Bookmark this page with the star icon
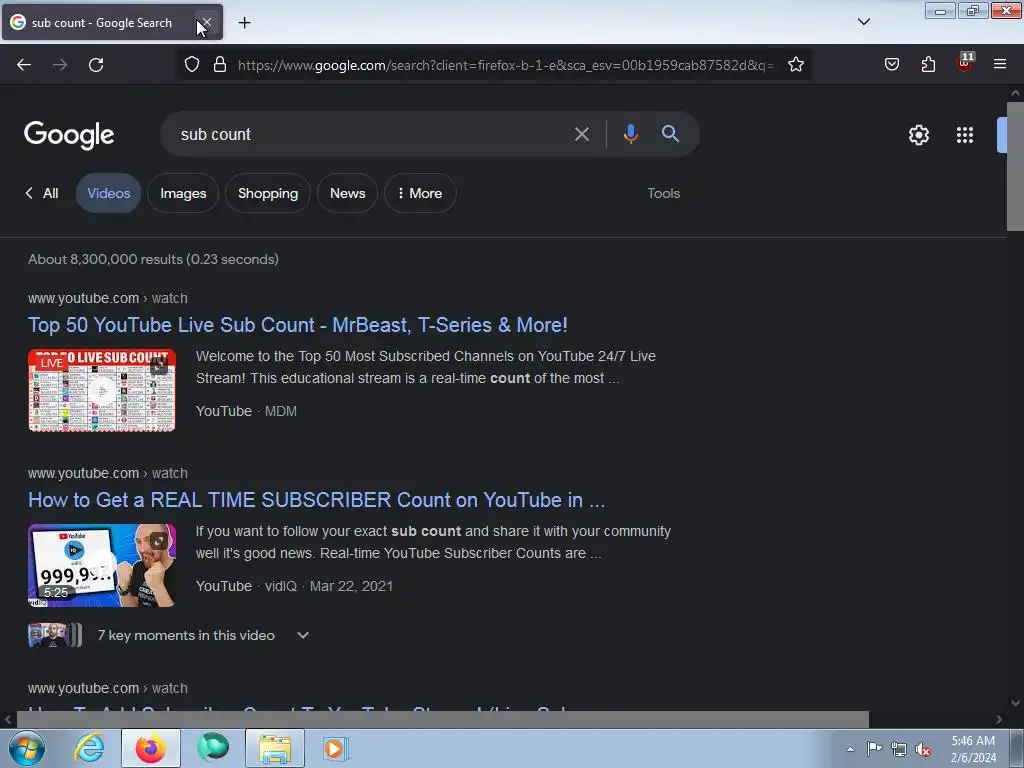 pyautogui.click(x=795, y=65)
